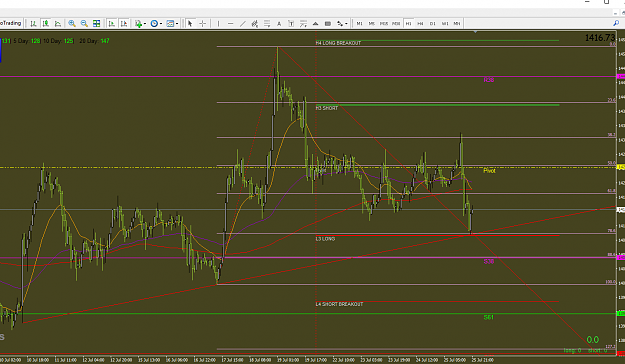Select candlestick chart display icon

point(46,24)
